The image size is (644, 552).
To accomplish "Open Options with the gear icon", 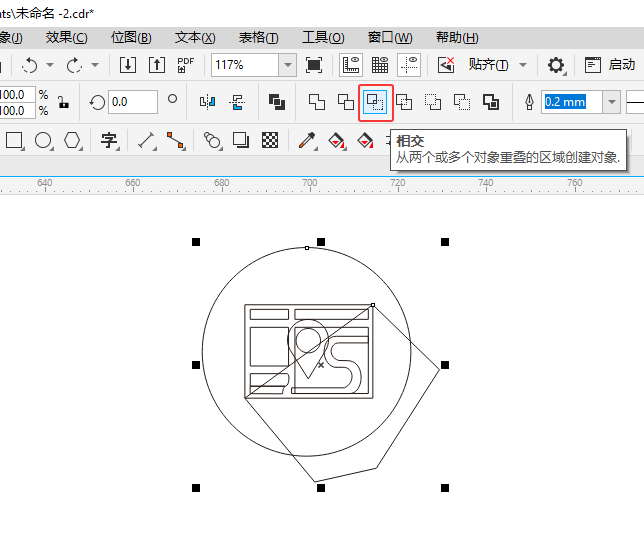I will click(557, 65).
